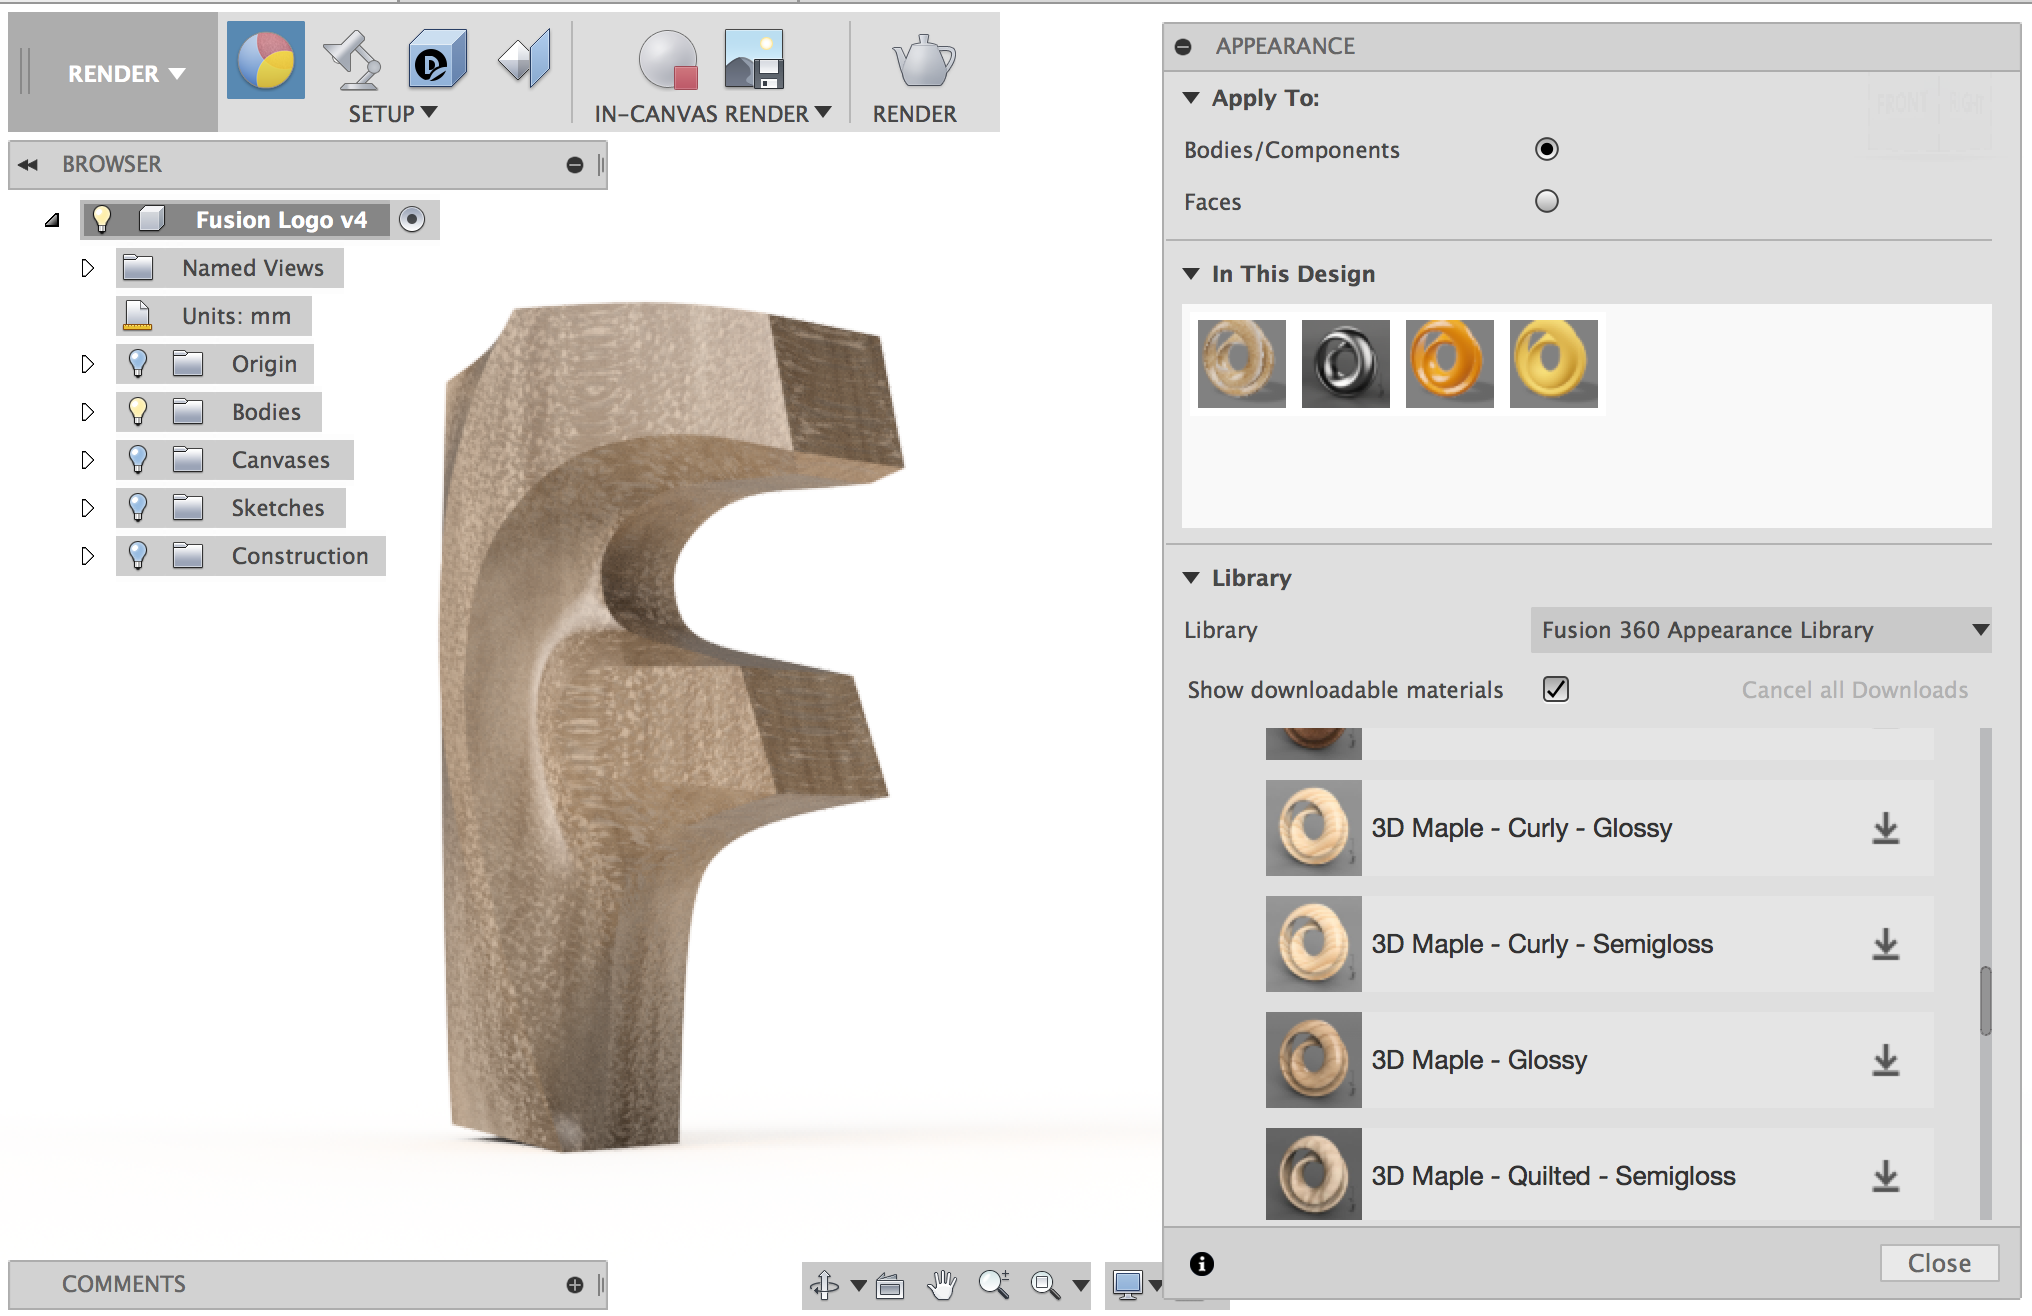Click the Close button in Appearance panel
Viewport: 2032px width, 1316px height.
(x=1934, y=1263)
